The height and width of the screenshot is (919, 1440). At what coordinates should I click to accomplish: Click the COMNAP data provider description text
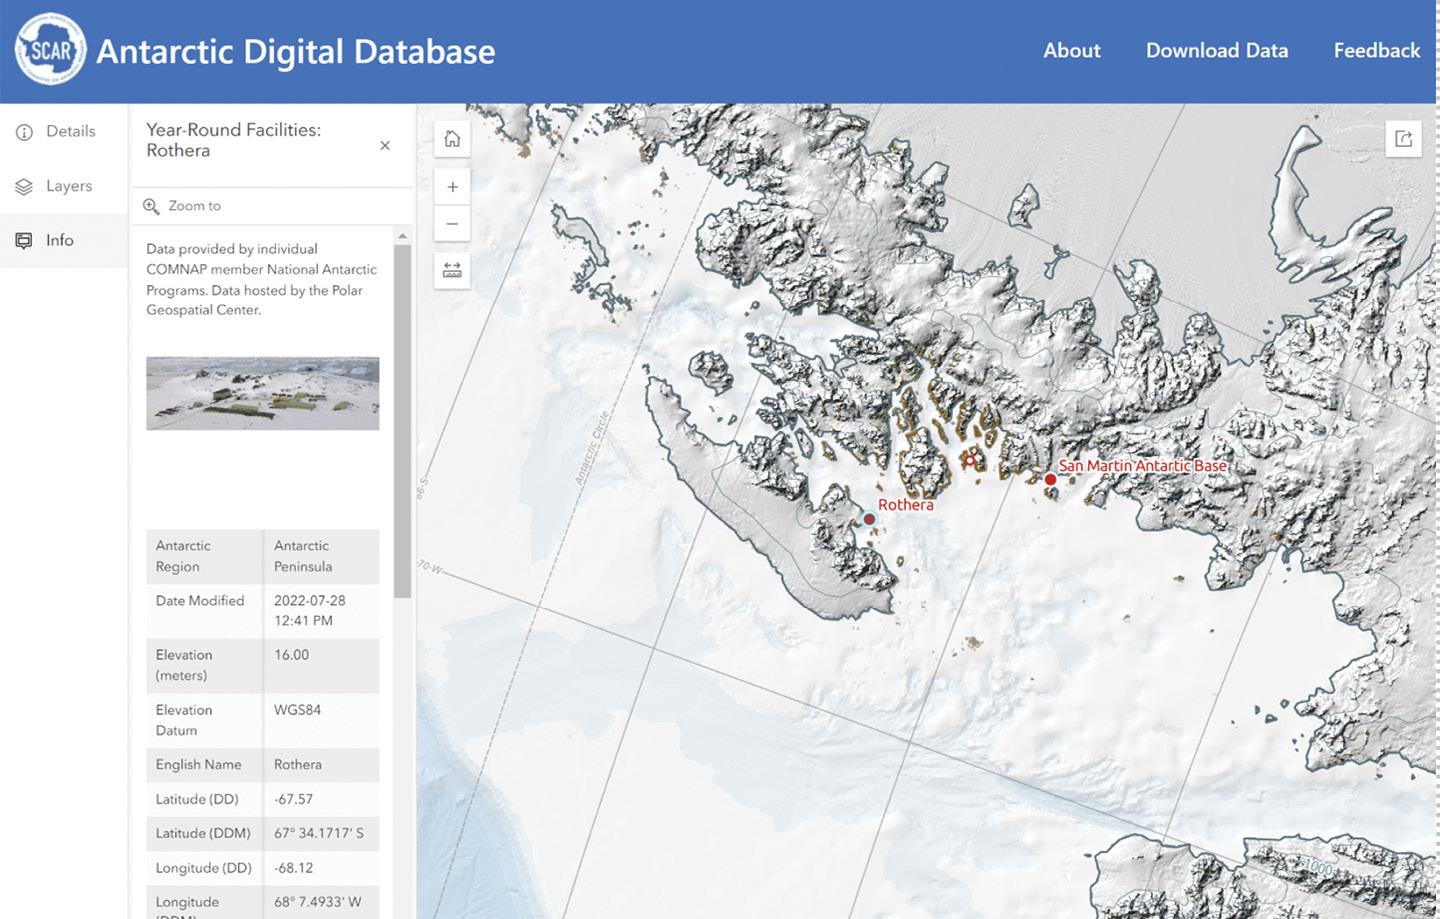coord(261,279)
